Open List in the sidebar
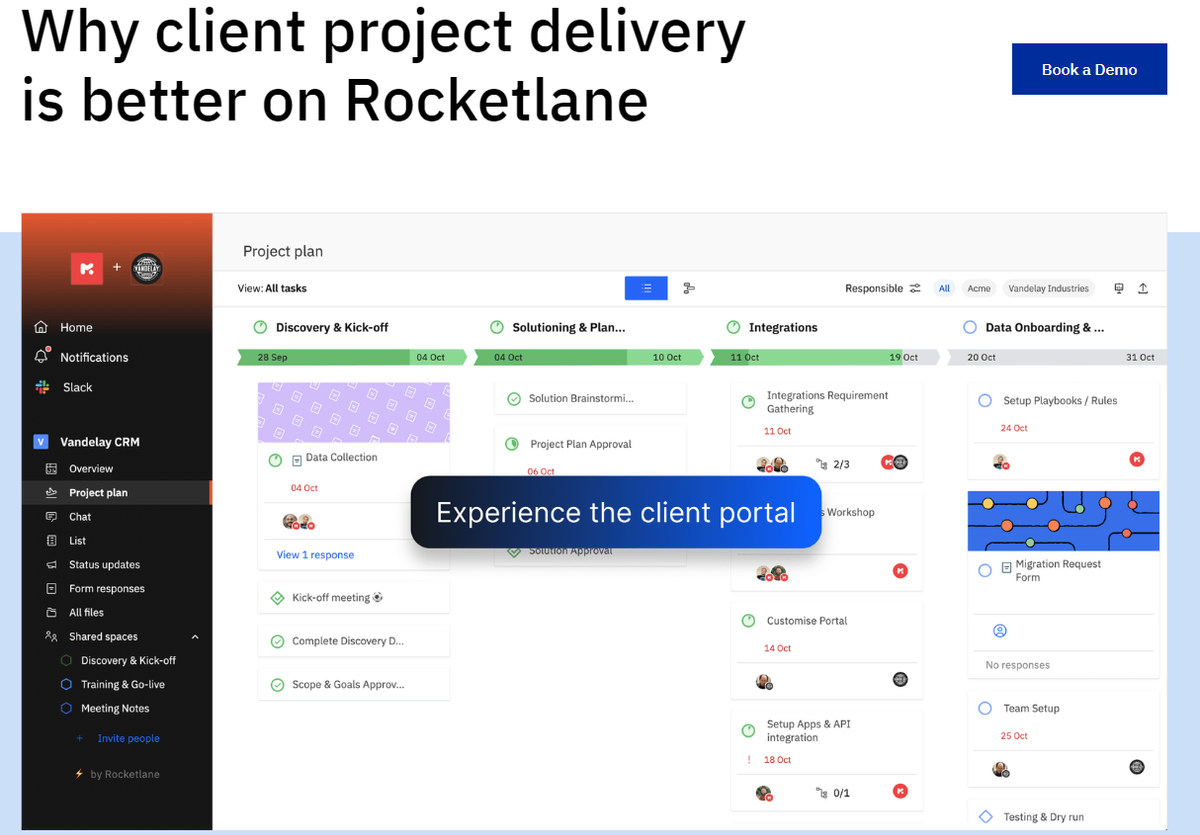 (x=77, y=540)
